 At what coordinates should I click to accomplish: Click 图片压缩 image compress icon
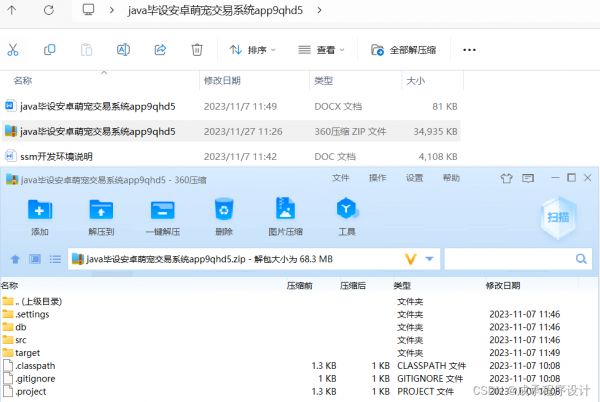pos(285,217)
